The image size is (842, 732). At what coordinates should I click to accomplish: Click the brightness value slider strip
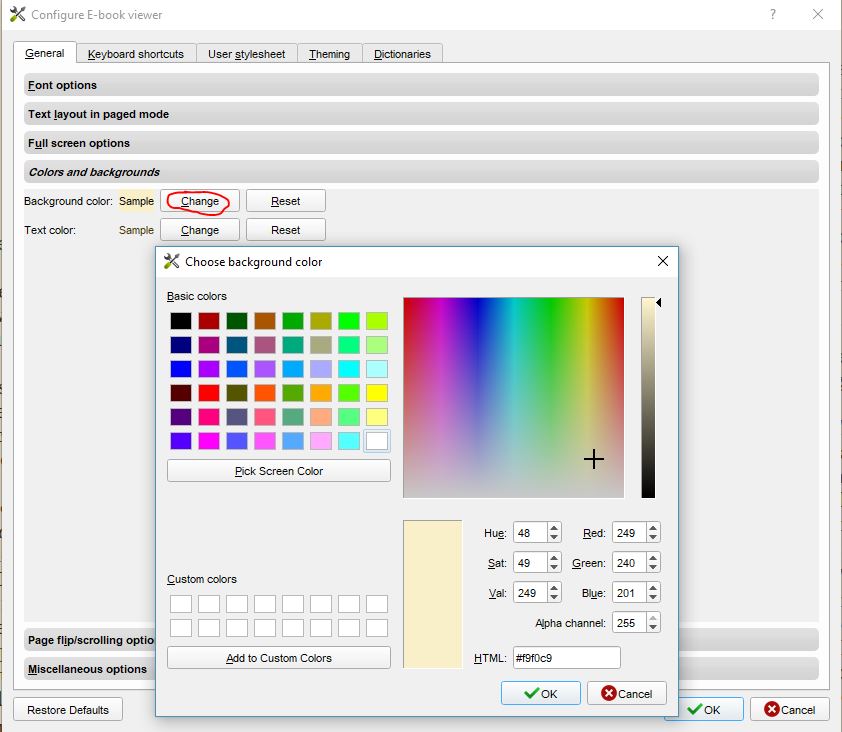click(648, 397)
